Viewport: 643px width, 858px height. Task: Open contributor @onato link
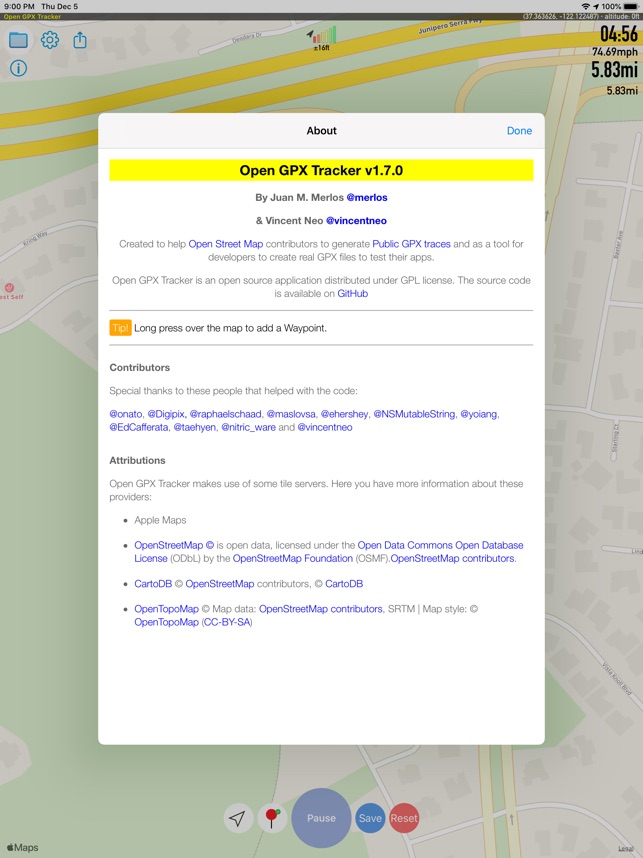(x=126, y=414)
